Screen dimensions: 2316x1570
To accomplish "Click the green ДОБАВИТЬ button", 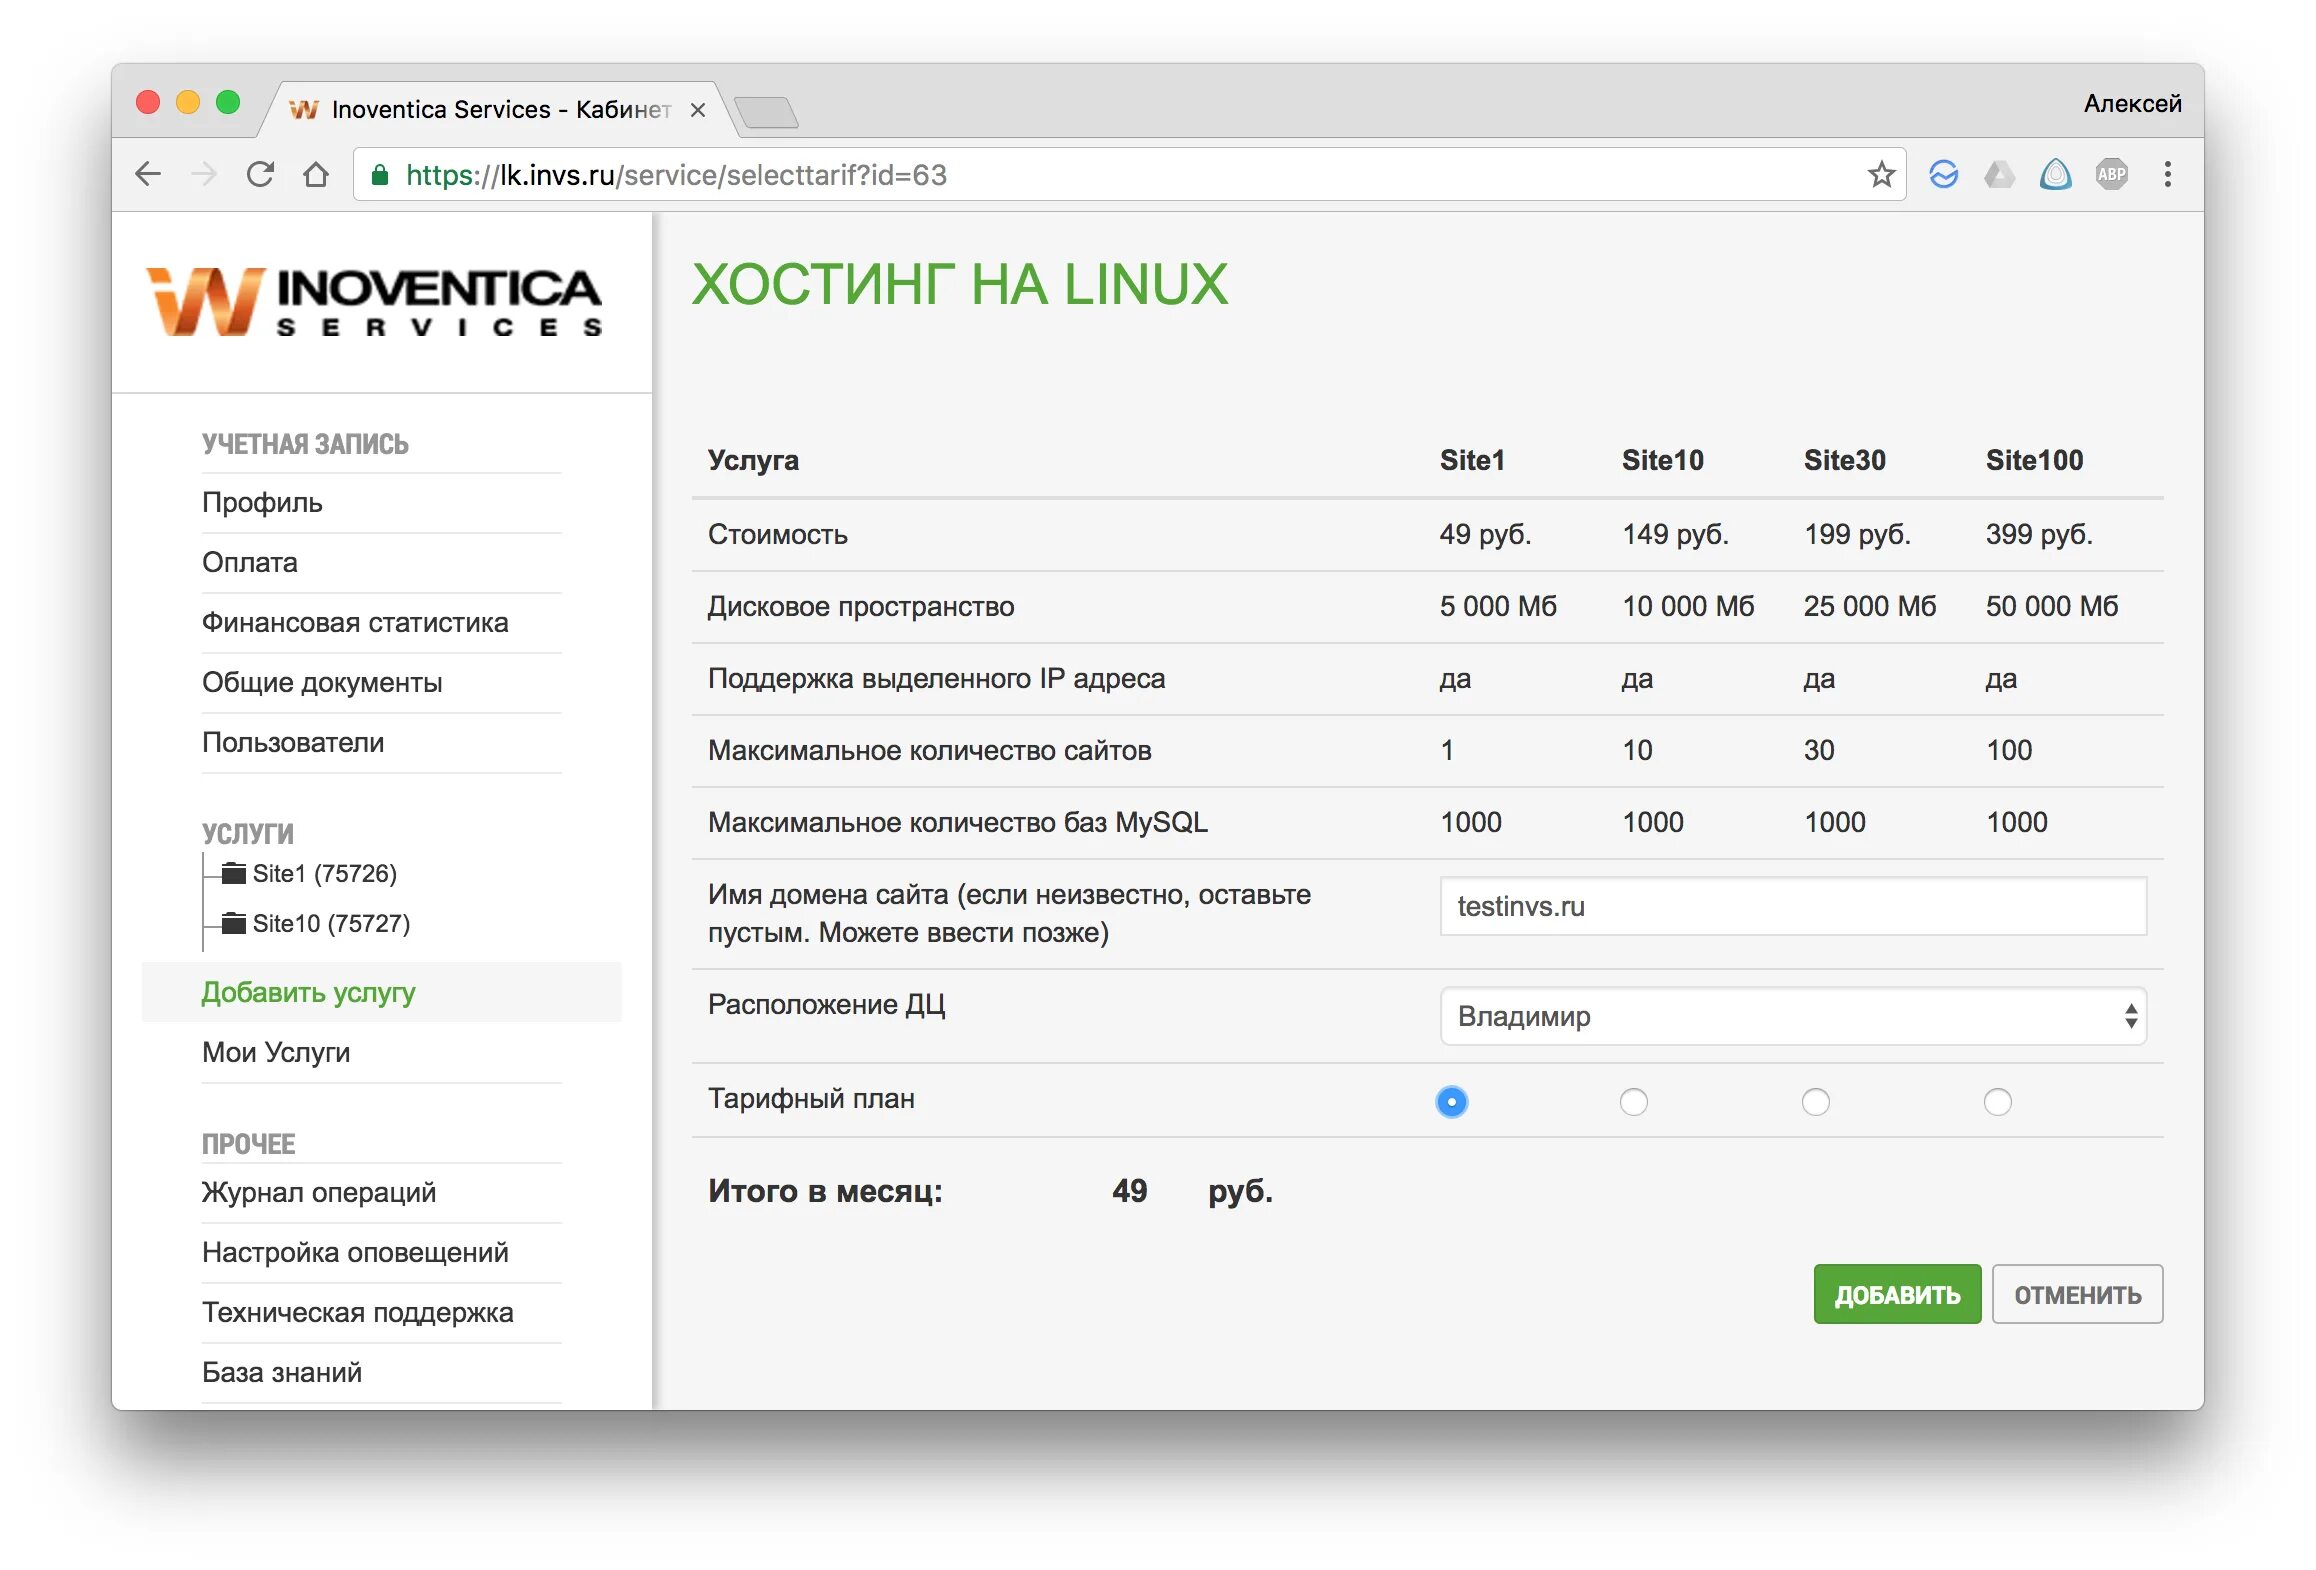I will [1897, 1295].
